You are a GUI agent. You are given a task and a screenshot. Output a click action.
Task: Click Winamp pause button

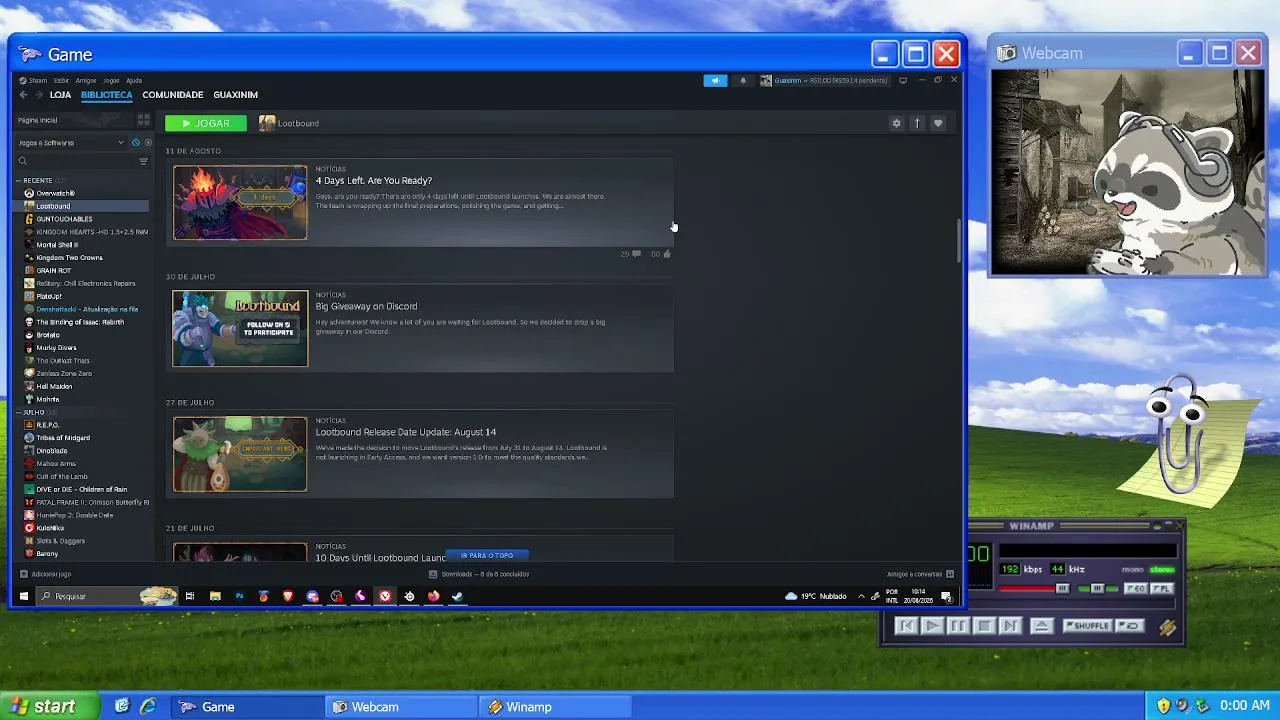click(x=958, y=626)
